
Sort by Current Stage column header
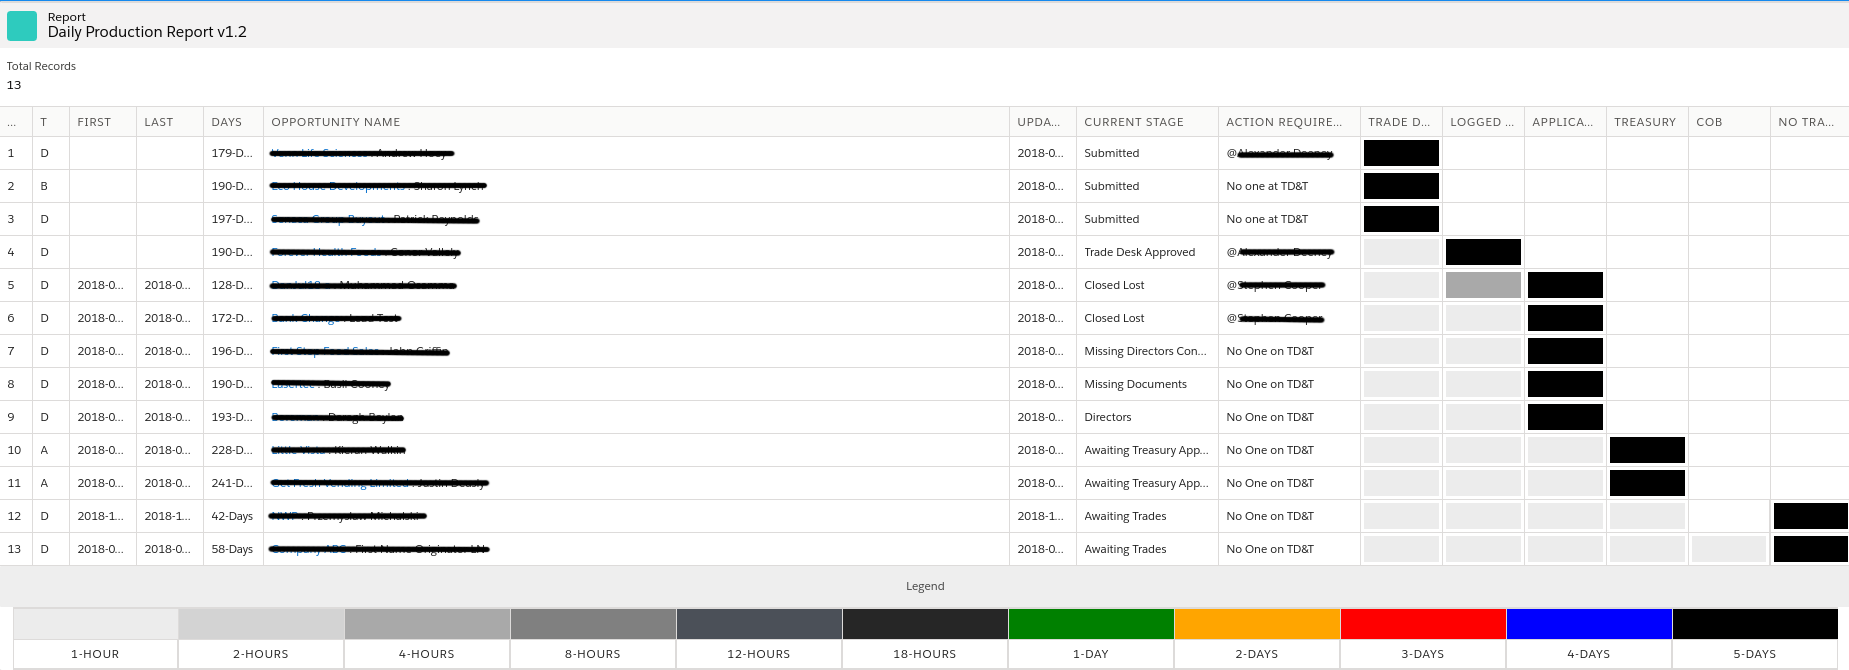pyautogui.click(x=1133, y=122)
